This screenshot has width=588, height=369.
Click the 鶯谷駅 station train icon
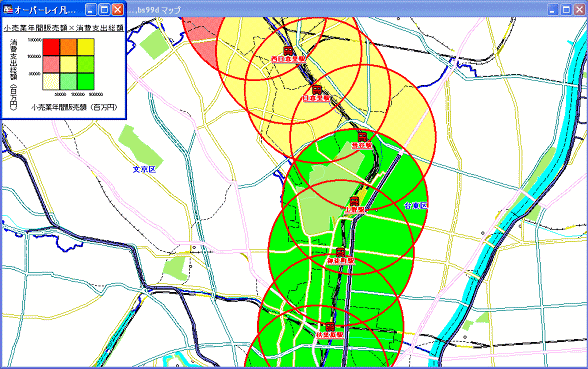click(362, 137)
